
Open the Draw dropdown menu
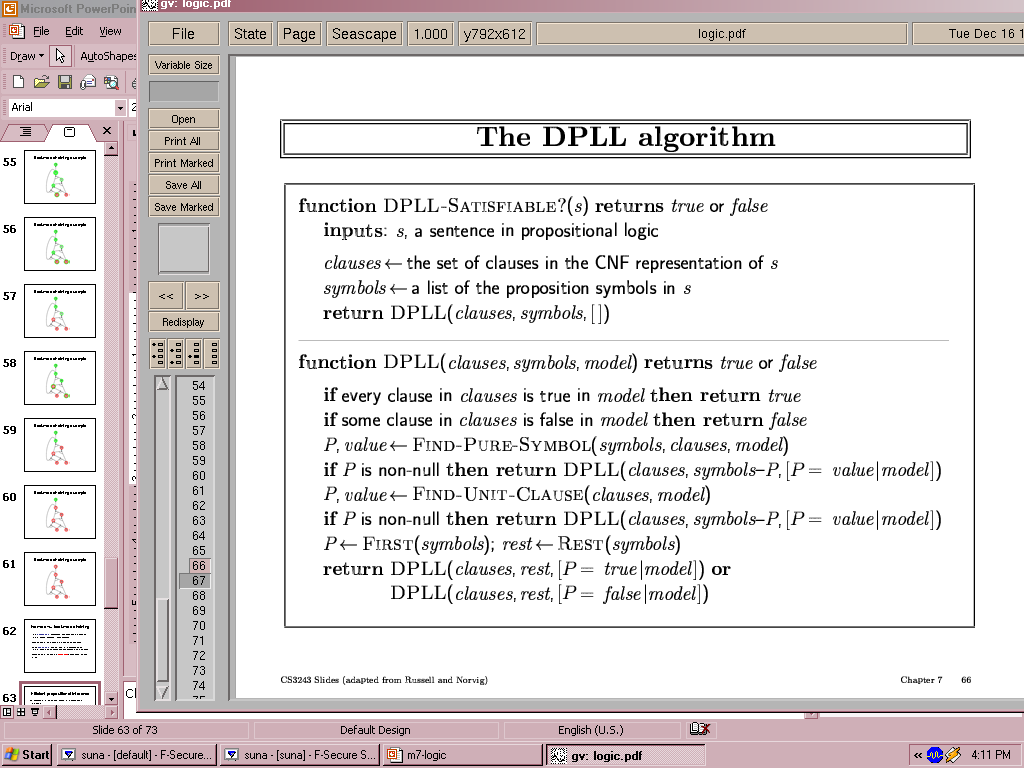click(26, 57)
